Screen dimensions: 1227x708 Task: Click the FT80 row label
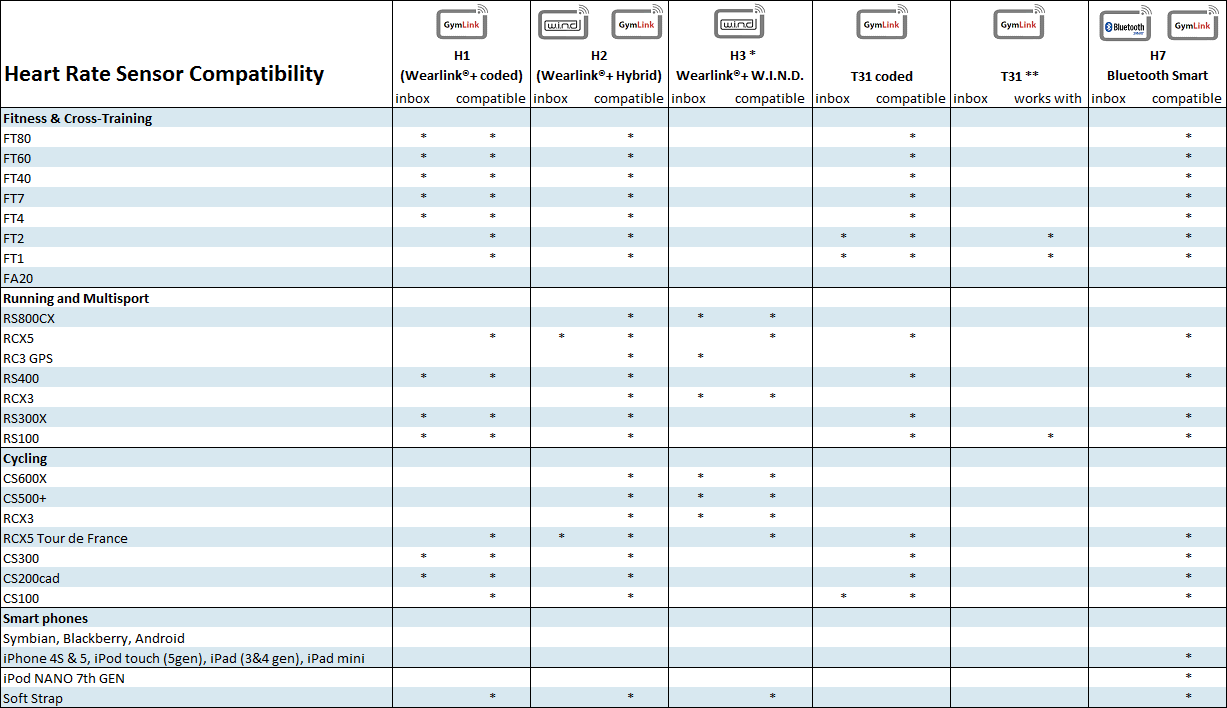[17, 138]
